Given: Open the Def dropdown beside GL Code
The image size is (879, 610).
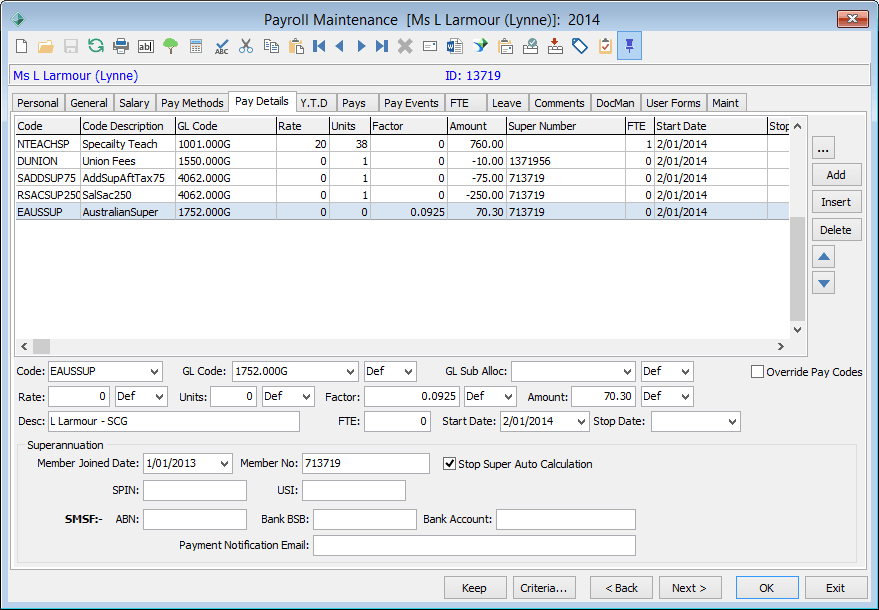Looking at the screenshot, I should 409,372.
